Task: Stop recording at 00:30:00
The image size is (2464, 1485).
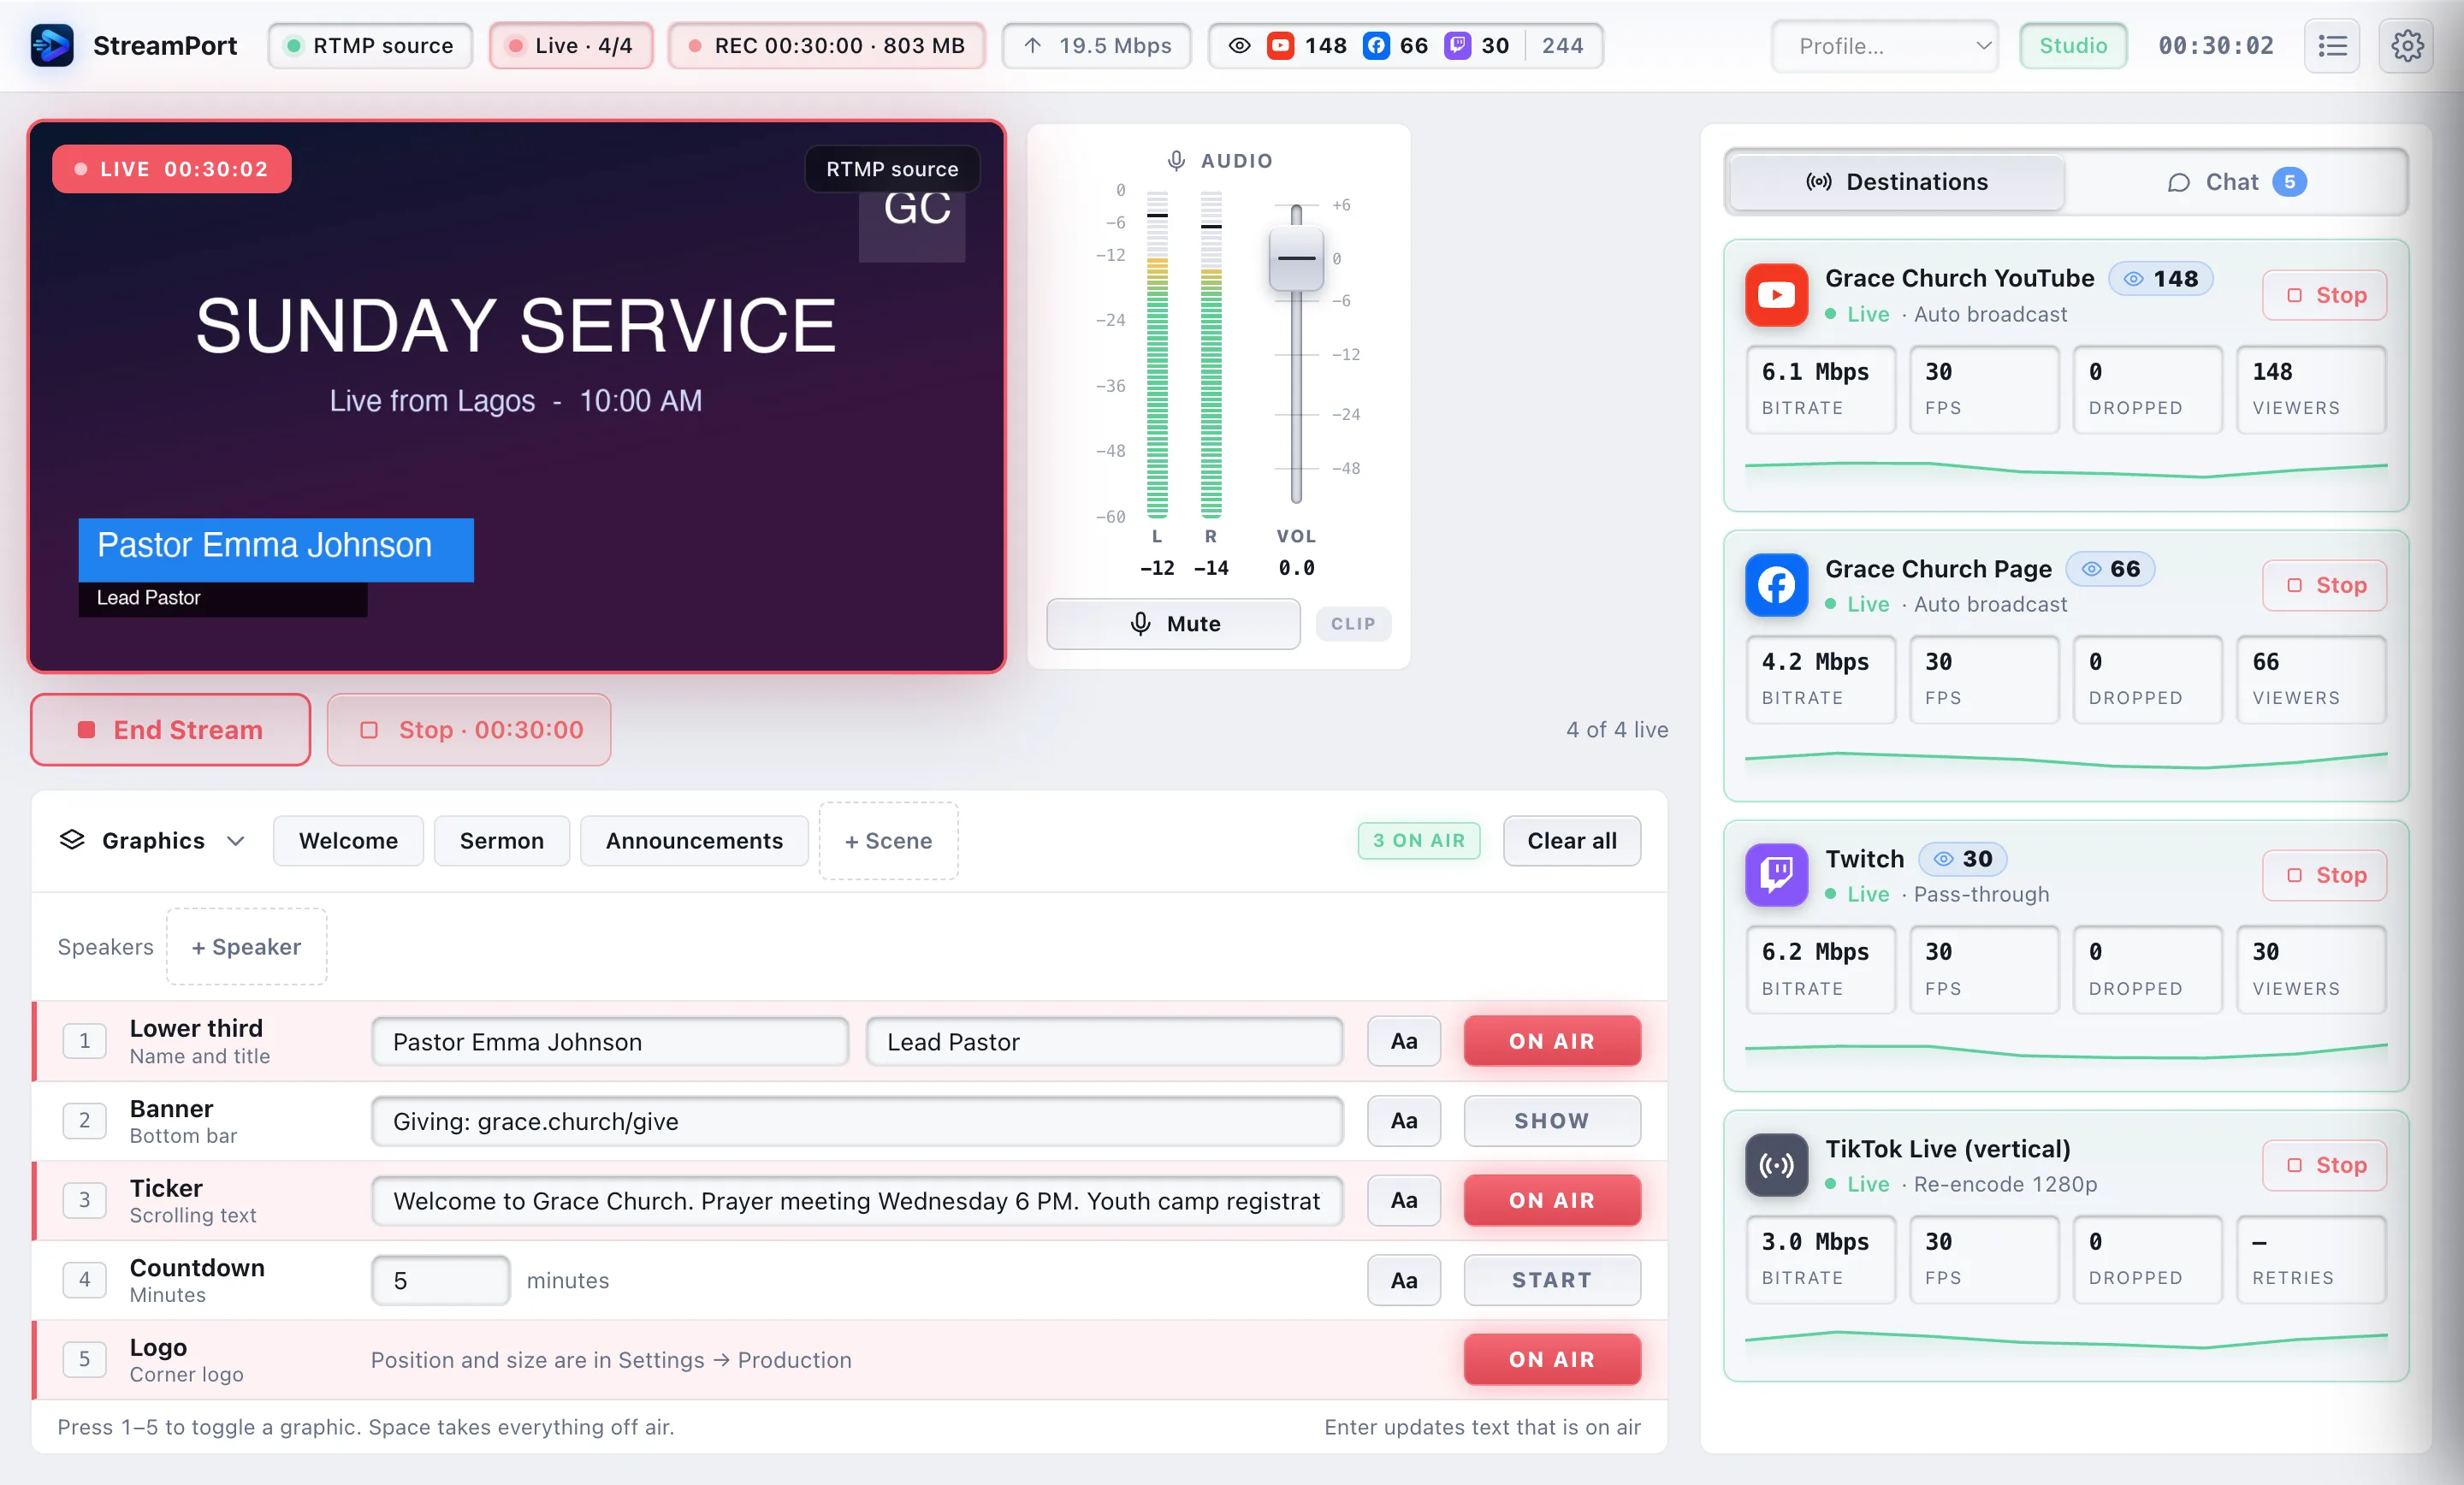Action: point(469,730)
